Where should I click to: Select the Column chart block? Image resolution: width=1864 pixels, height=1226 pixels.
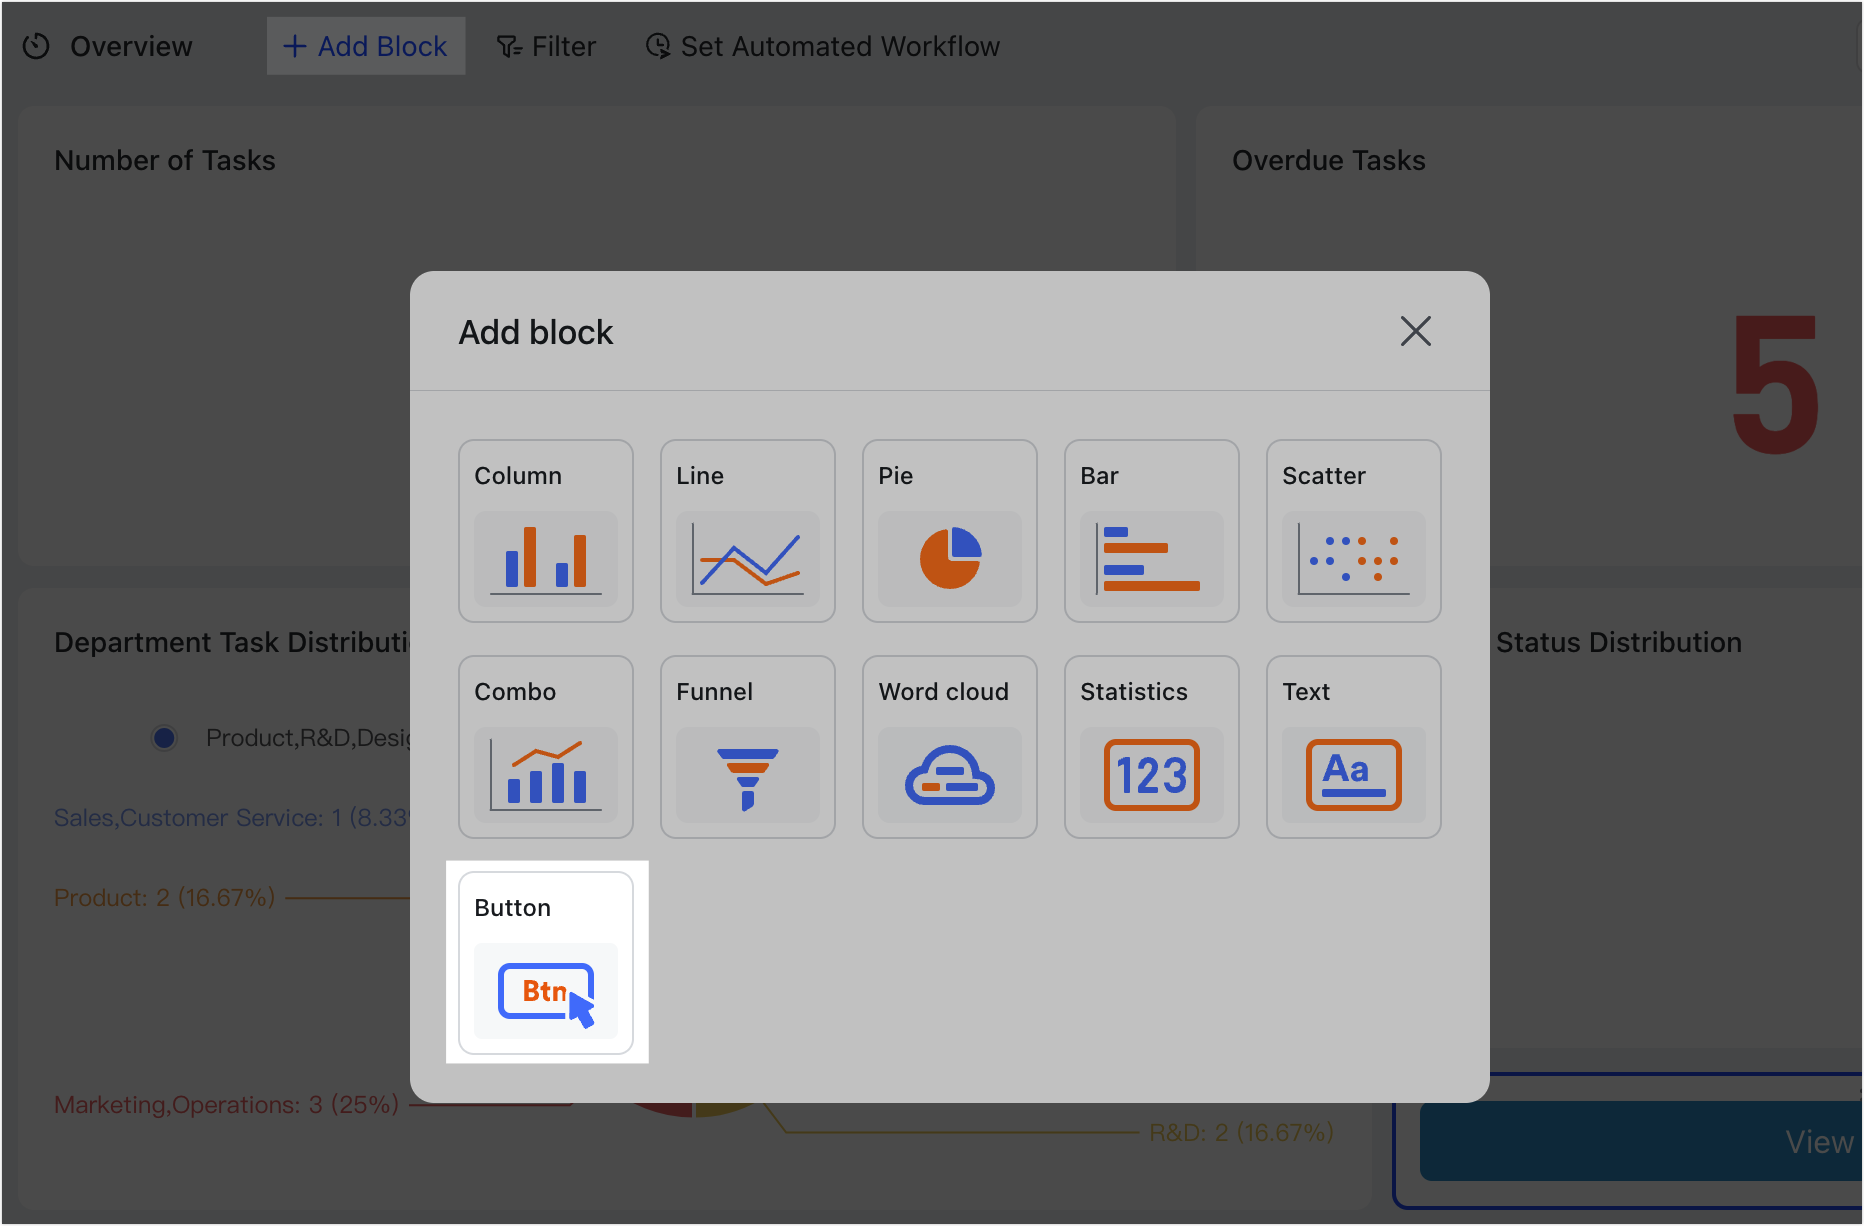coord(545,531)
